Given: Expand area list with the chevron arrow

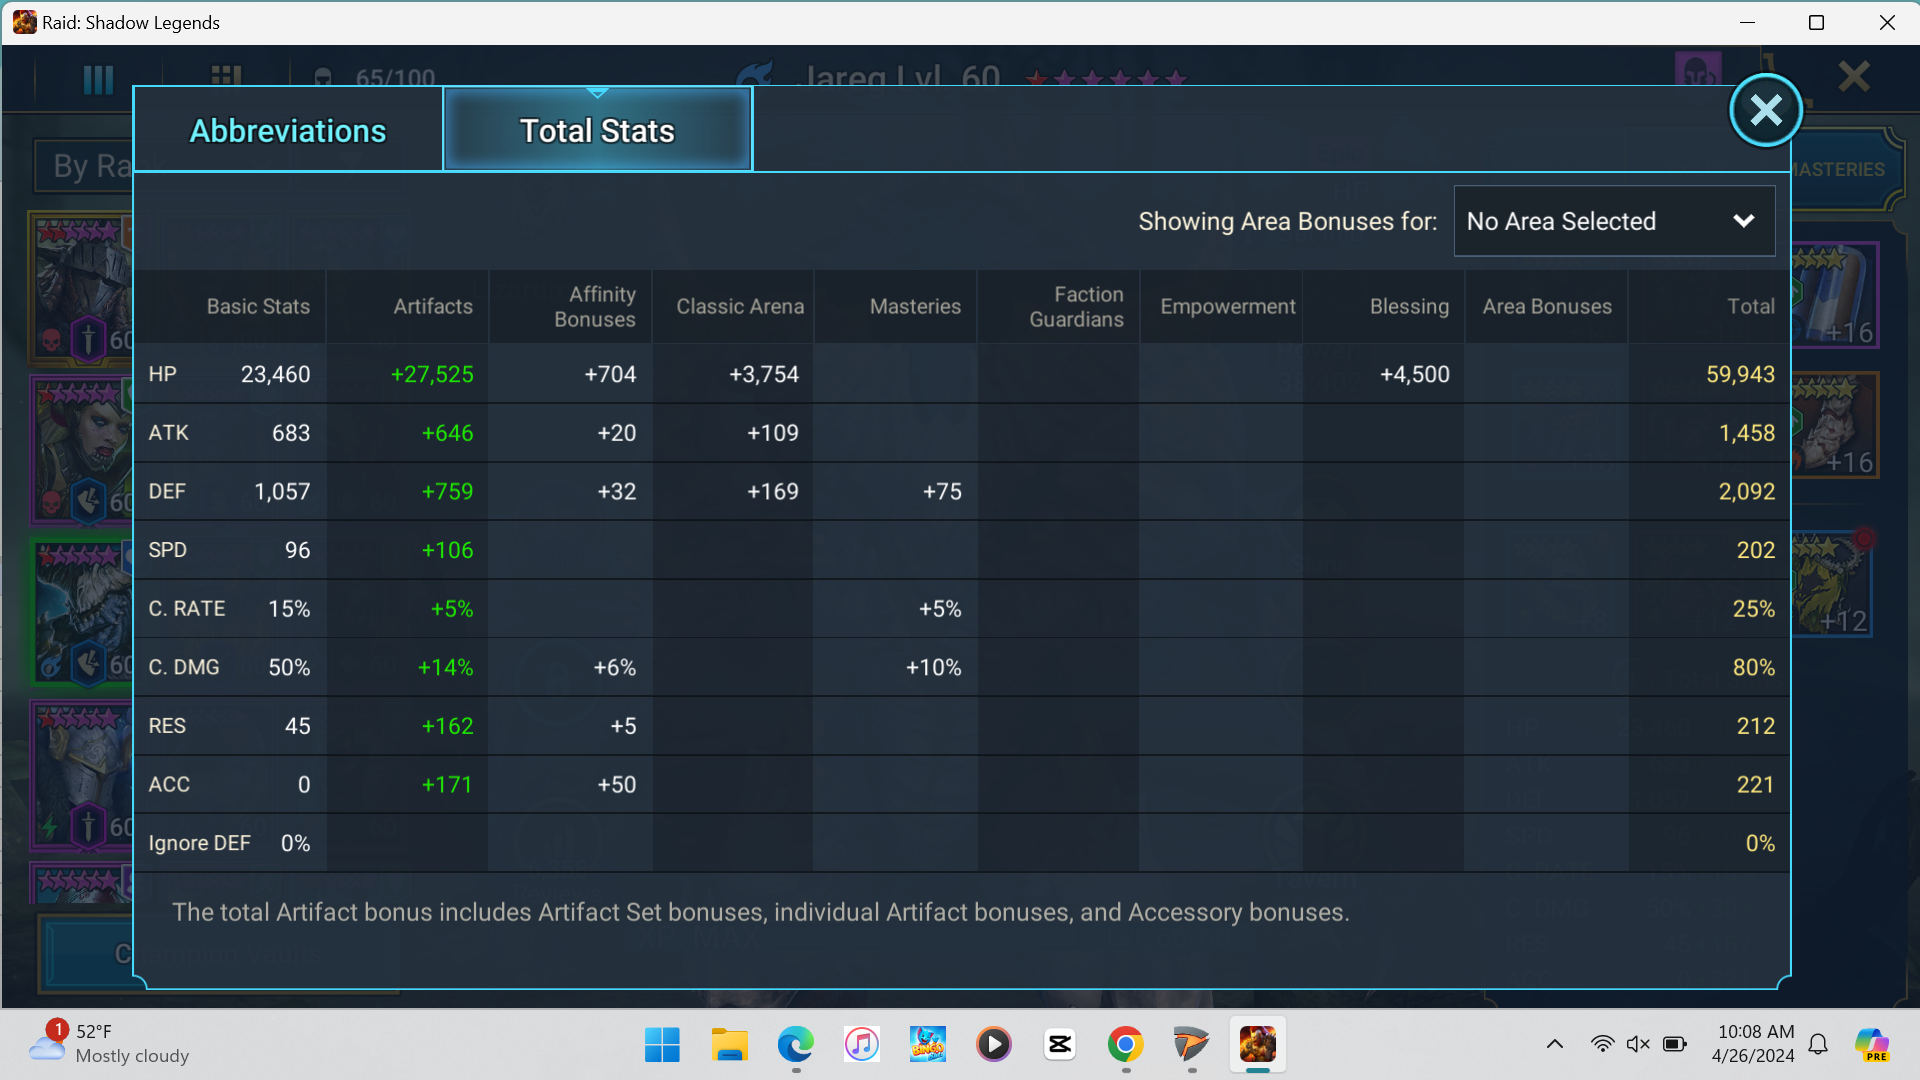Looking at the screenshot, I should 1744,221.
